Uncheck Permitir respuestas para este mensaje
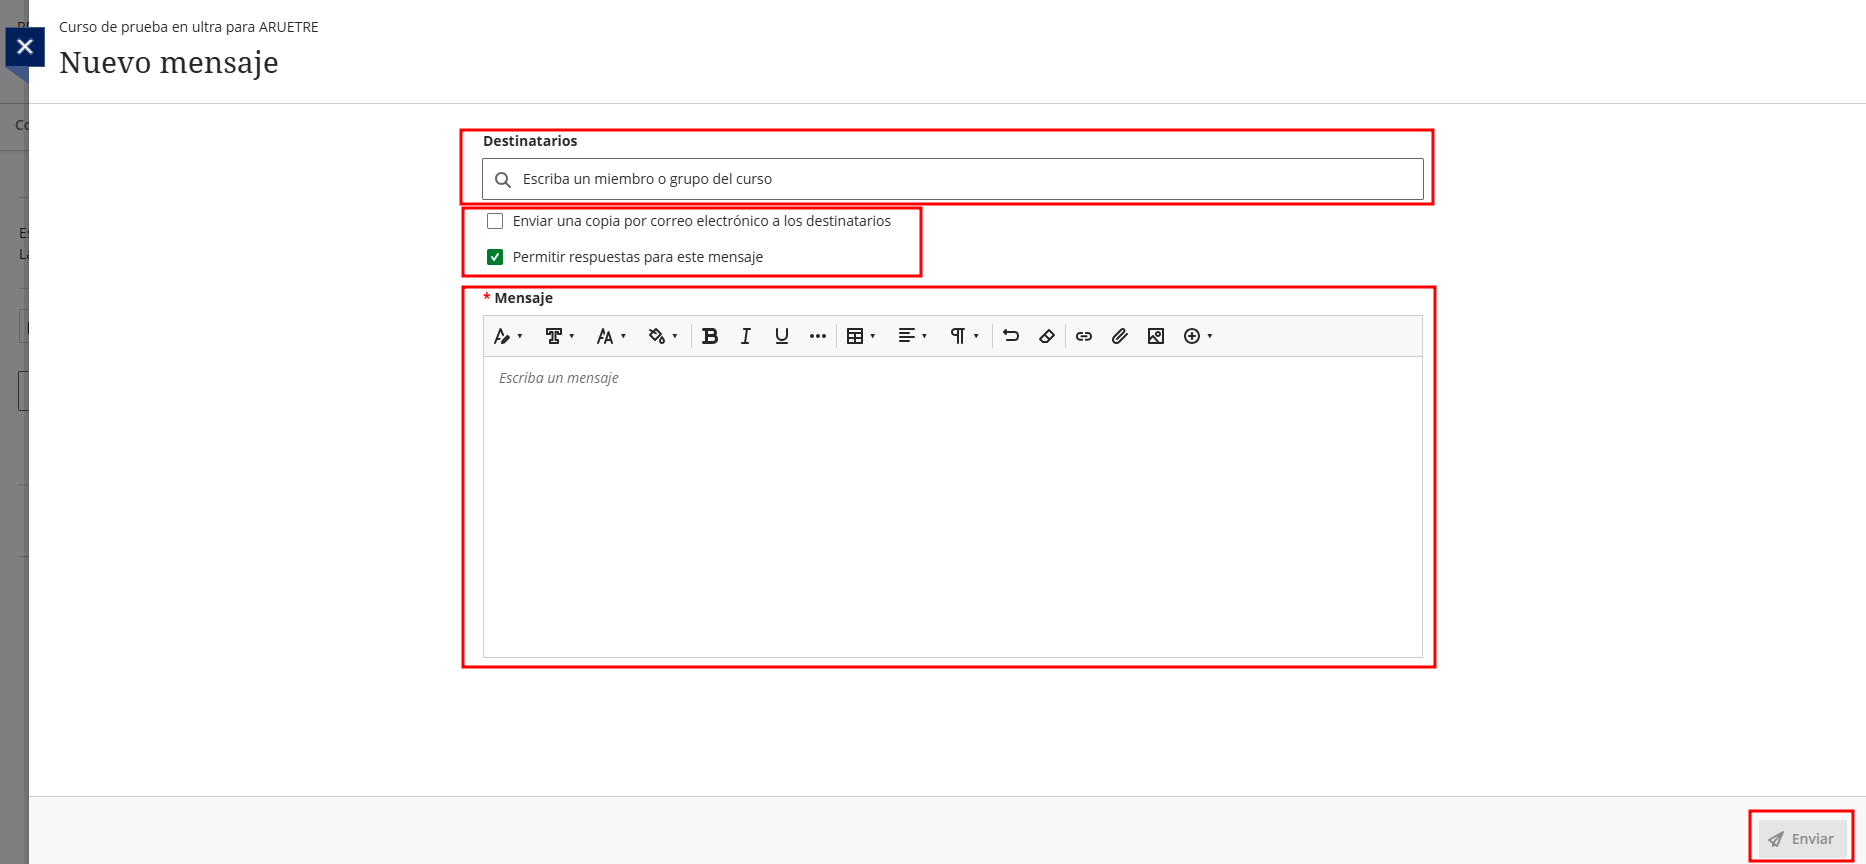This screenshot has width=1866, height=864. [495, 257]
